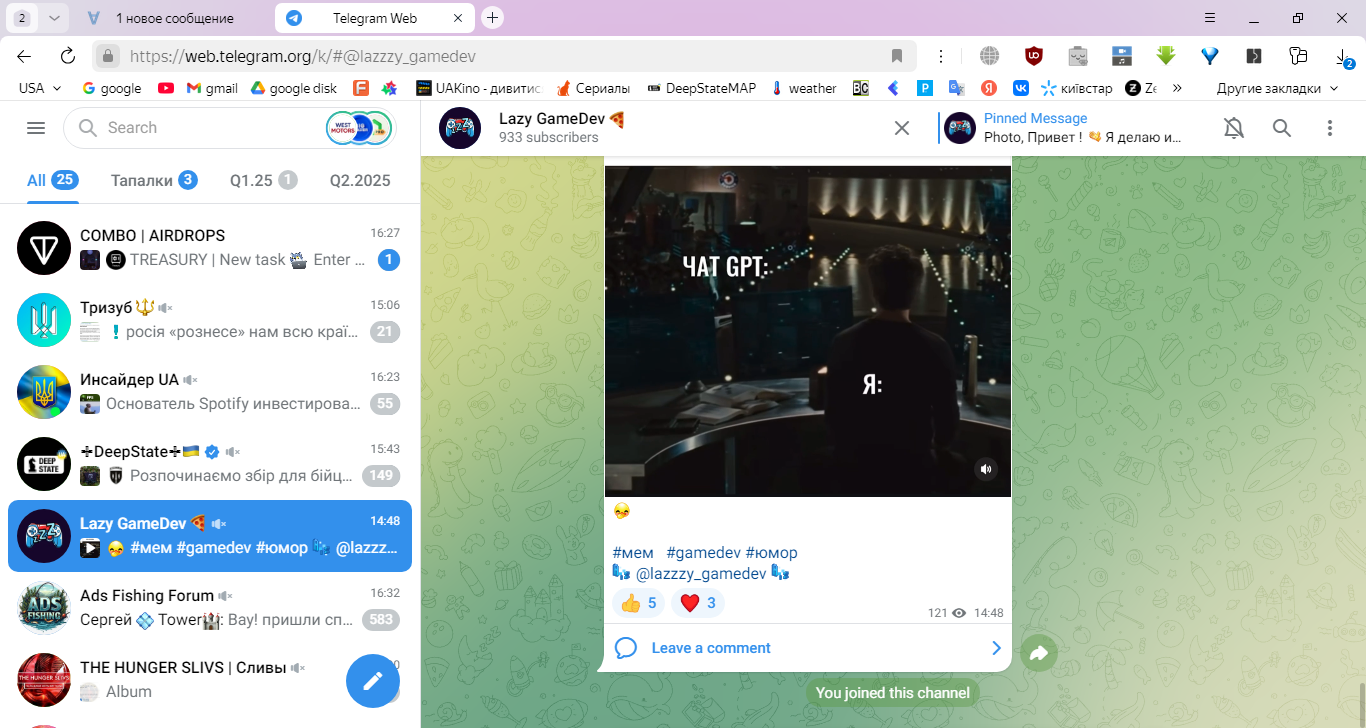This screenshot has width=1366, height=728.
Task: Open the Telegram hamburger menu
Action: (36, 128)
